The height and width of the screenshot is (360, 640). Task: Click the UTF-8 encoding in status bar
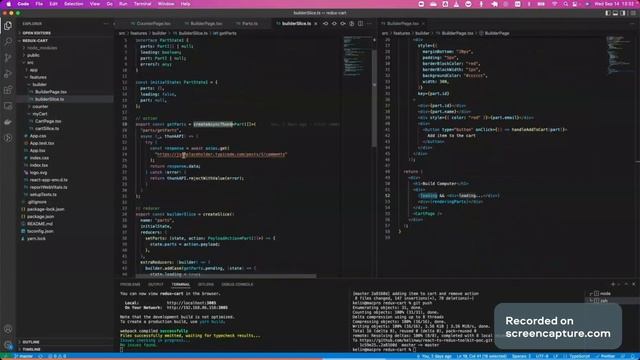542,356
